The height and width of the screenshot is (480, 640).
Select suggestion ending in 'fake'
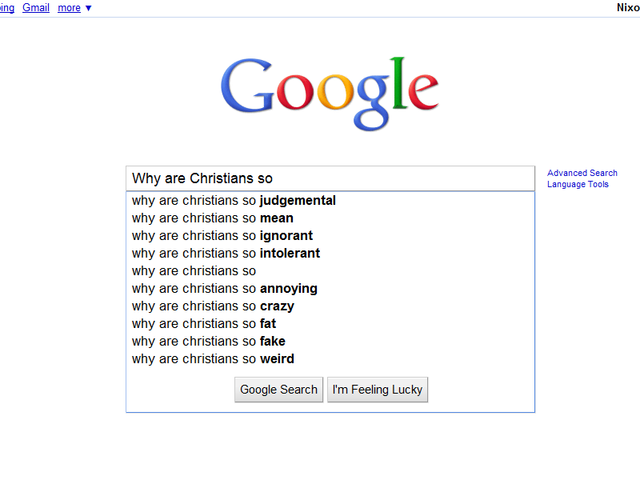pos(330,341)
